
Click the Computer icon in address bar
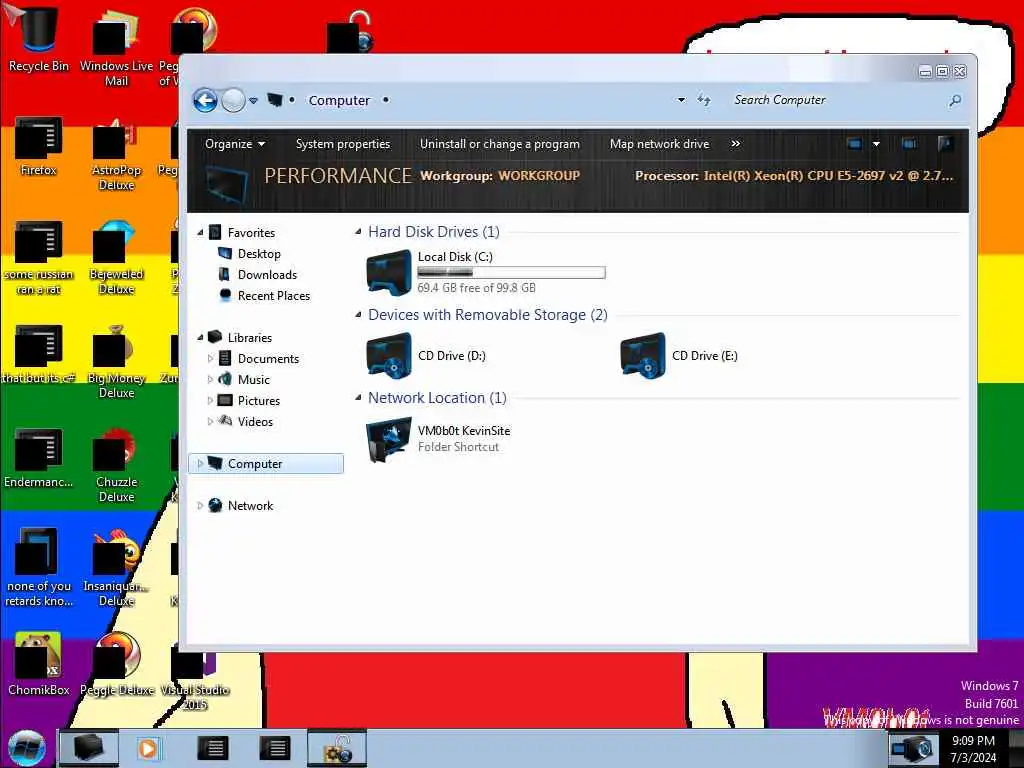click(275, 100)
